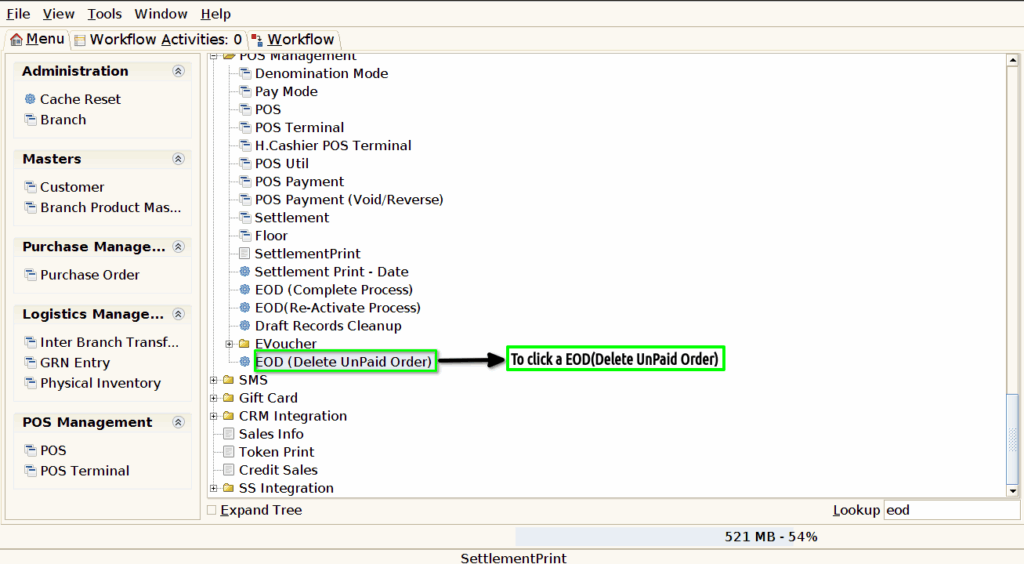
Task: Click the EOD (Complete Process) gear icon
Action: (245, 290)
